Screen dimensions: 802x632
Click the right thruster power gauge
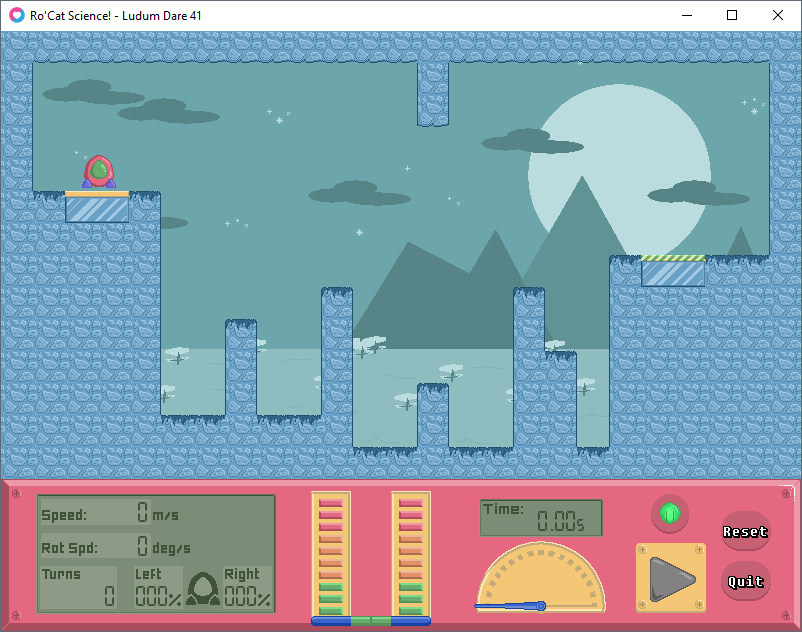point(411,554)
